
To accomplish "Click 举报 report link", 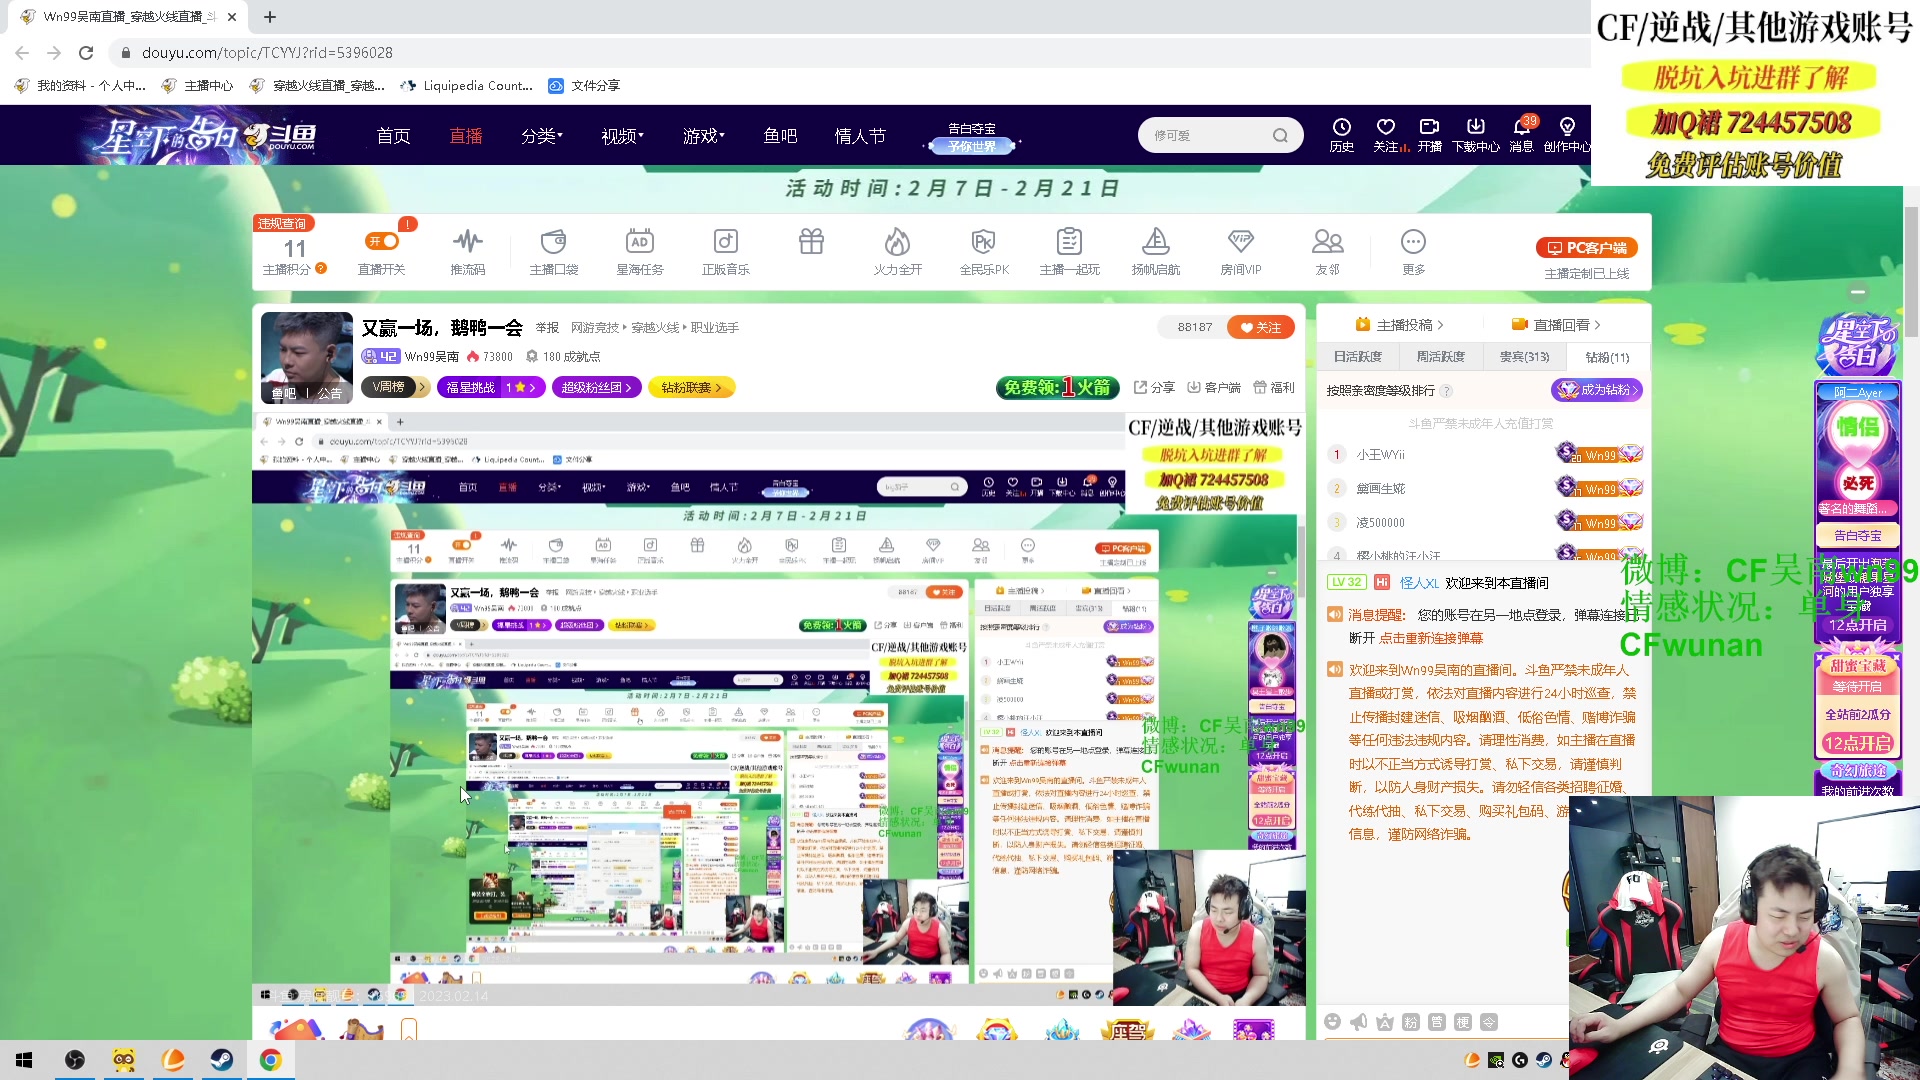I will pyautogui.click(x=547, y=328).
